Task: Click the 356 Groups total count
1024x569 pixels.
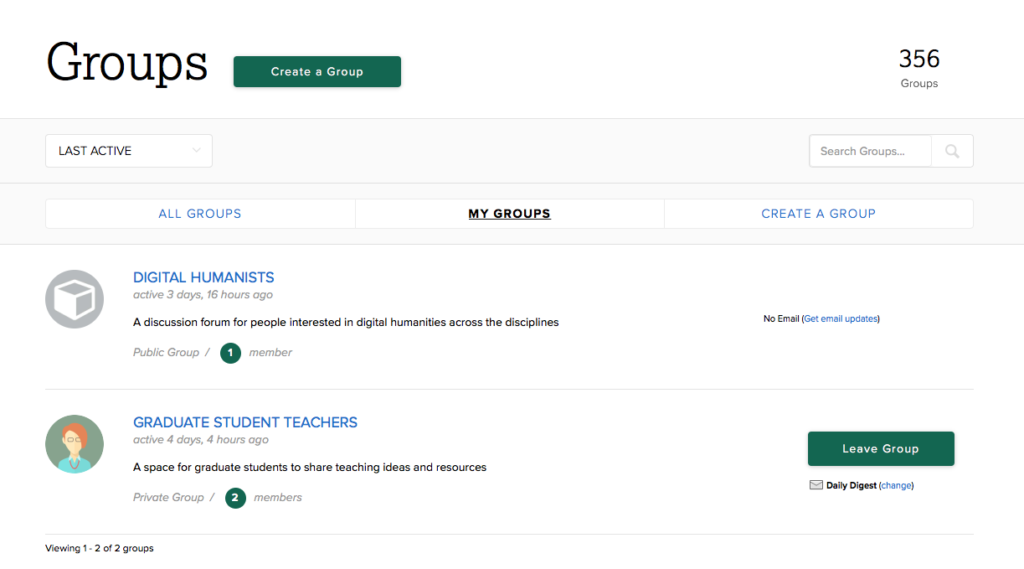Action: point(919,59)
